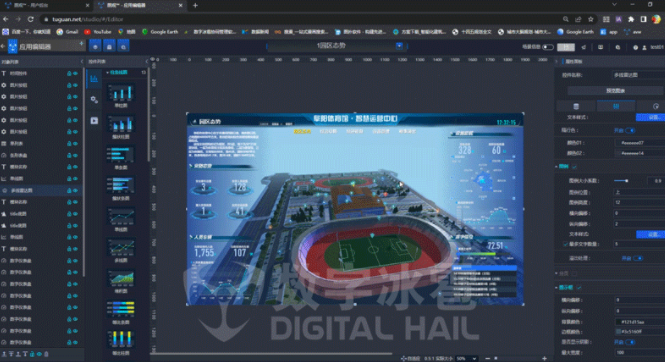The height and width of the screenshot is (362, 665).
Task: Switch to the data tab with the database icon
Action: tap(576, 106)
